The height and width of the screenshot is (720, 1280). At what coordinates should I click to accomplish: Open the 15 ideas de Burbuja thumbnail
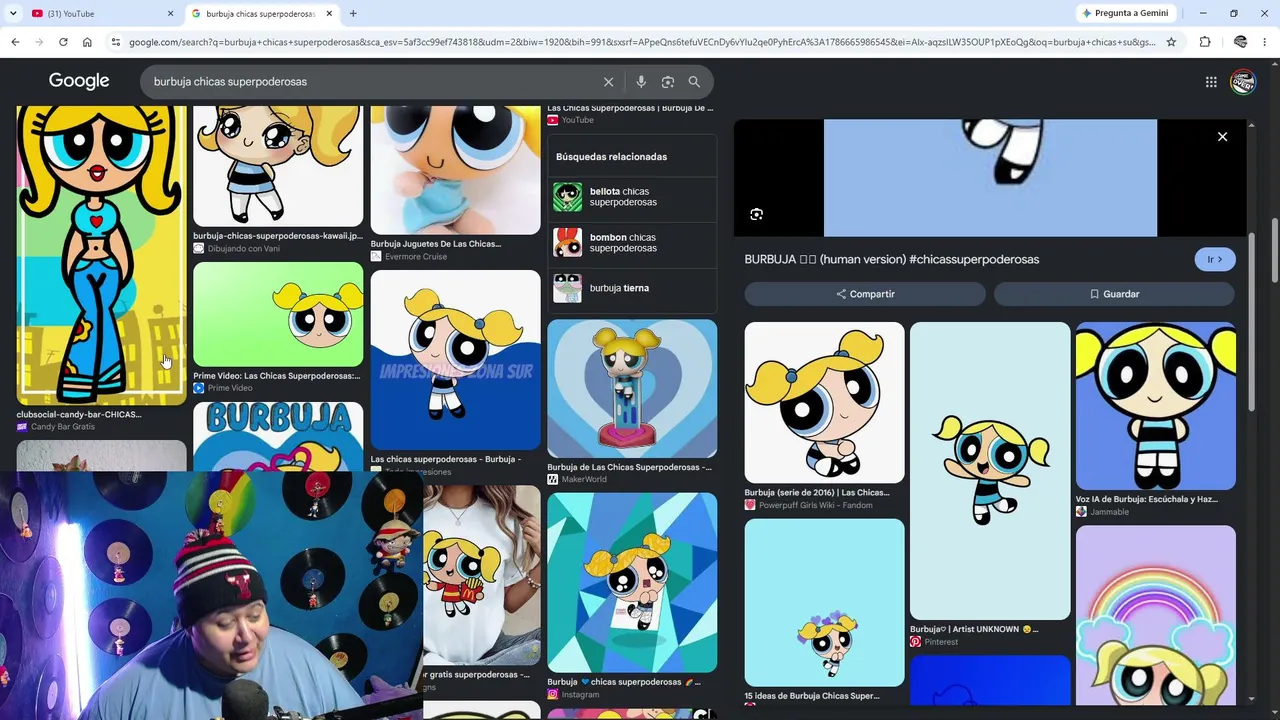coord(824,603)
